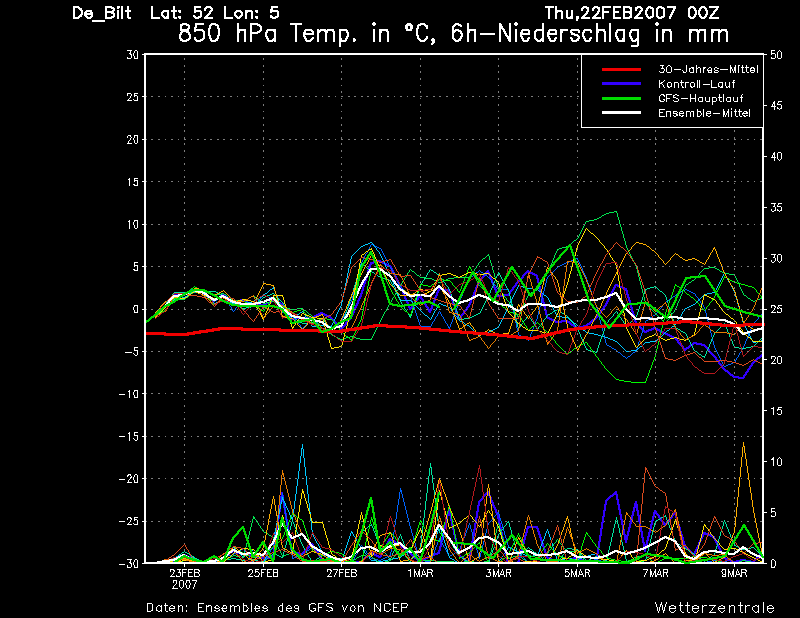The image size is (800, 618).
Task: Click the 5MAR date axis label
Action: click(x=577, y=573)
